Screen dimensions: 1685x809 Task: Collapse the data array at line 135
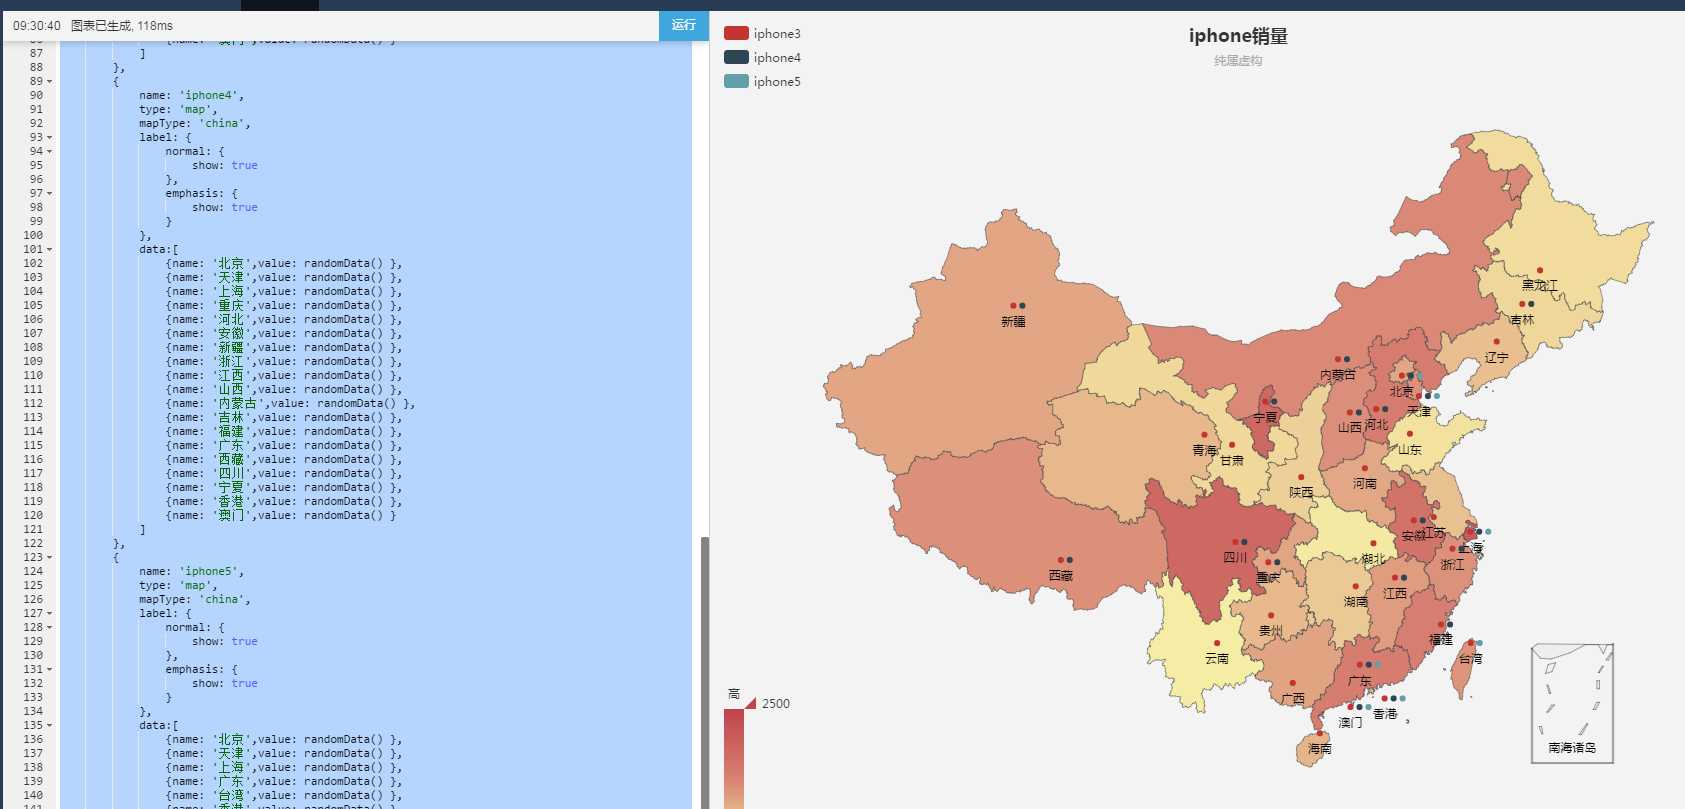coord(50,725)
